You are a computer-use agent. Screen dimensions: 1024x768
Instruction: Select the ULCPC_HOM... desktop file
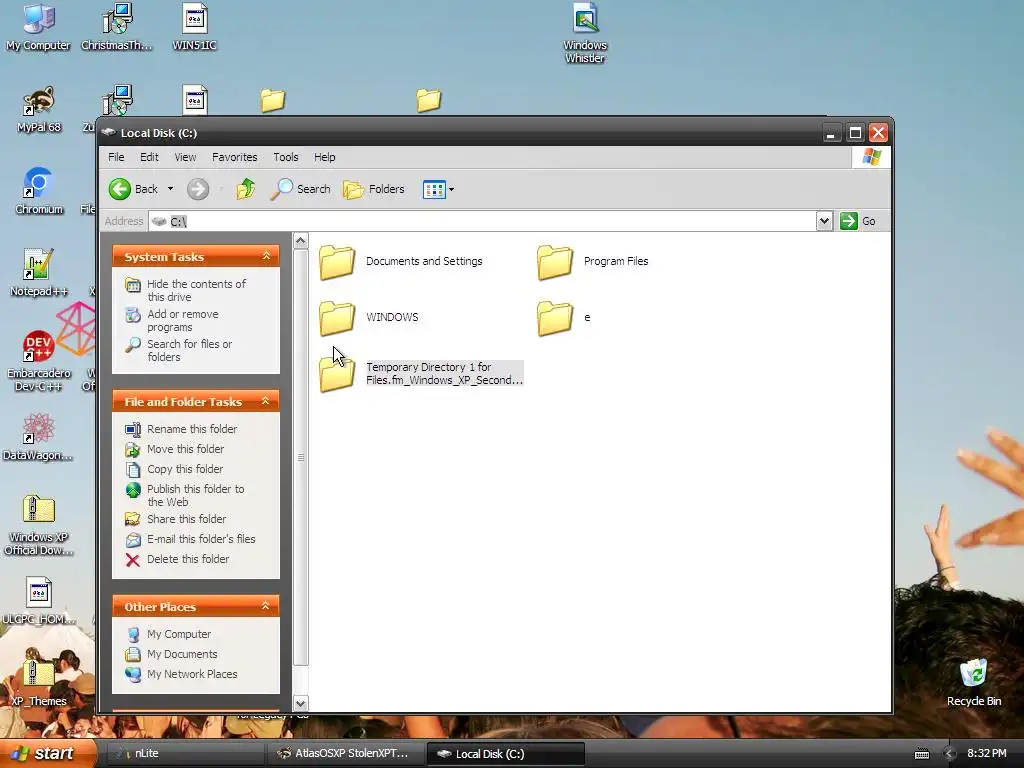[39, 601]
